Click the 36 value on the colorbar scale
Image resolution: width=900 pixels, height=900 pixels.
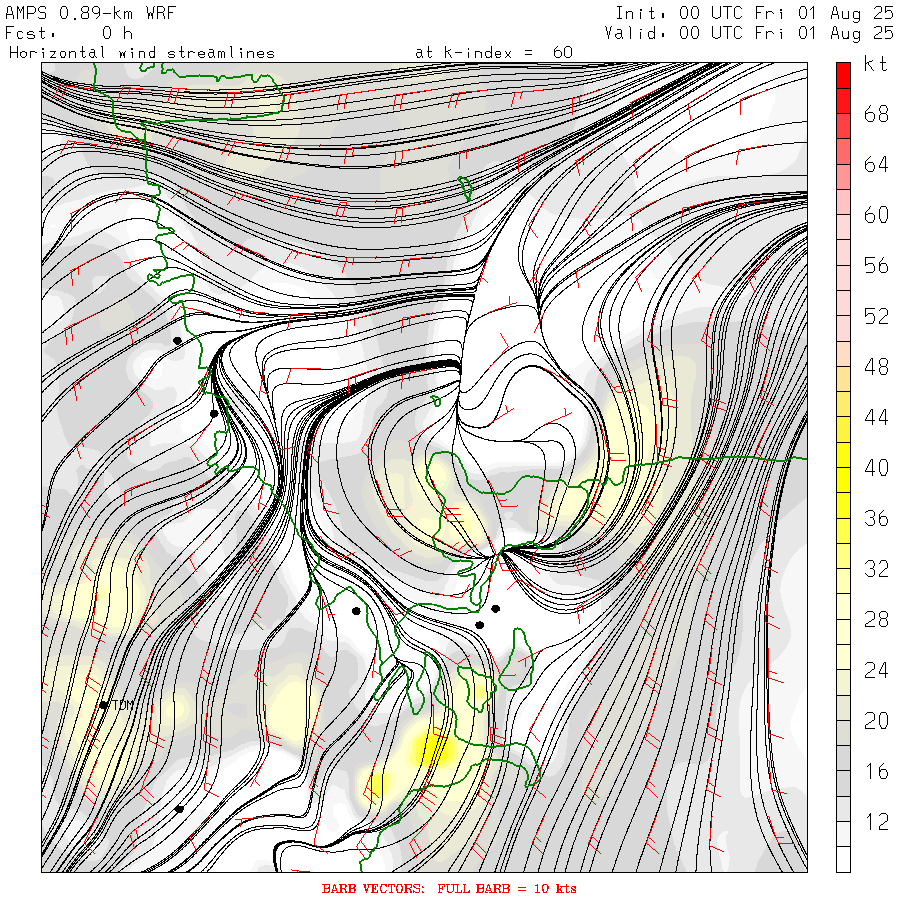(x=876, y=518)
